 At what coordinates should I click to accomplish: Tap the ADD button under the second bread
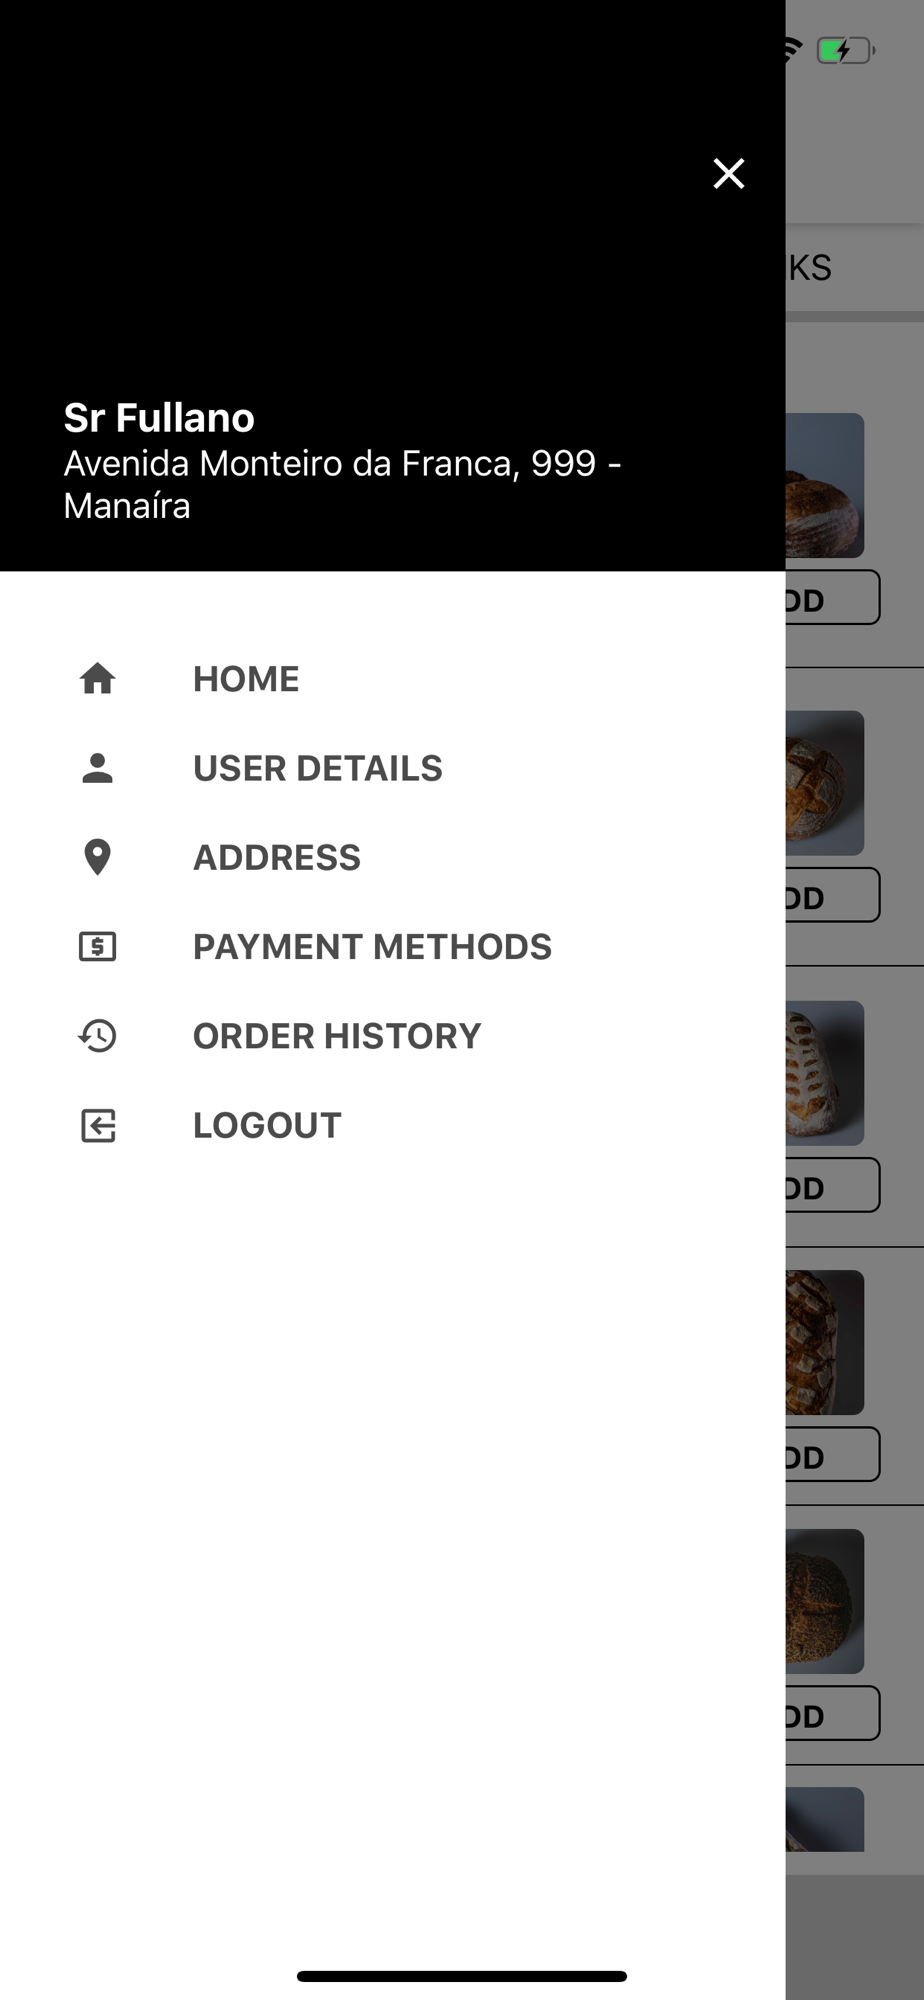[832, 895]
